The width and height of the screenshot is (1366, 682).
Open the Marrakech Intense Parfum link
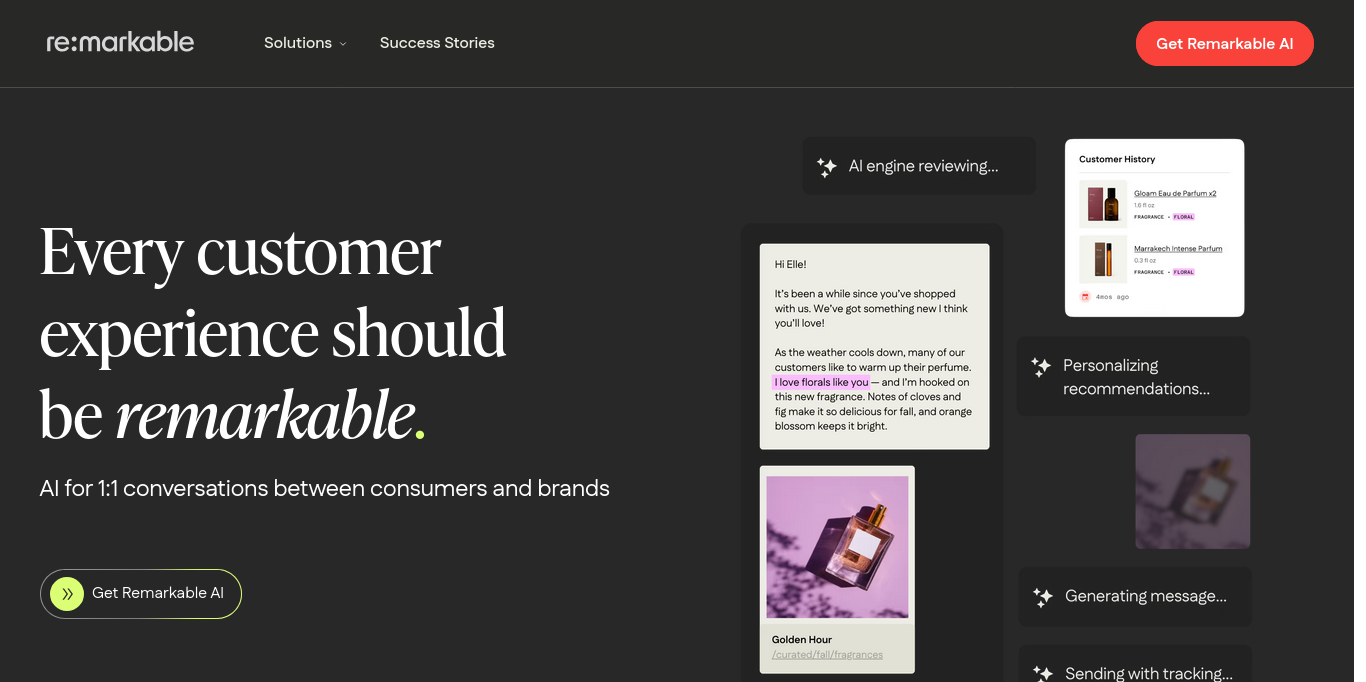[1178, 248]
